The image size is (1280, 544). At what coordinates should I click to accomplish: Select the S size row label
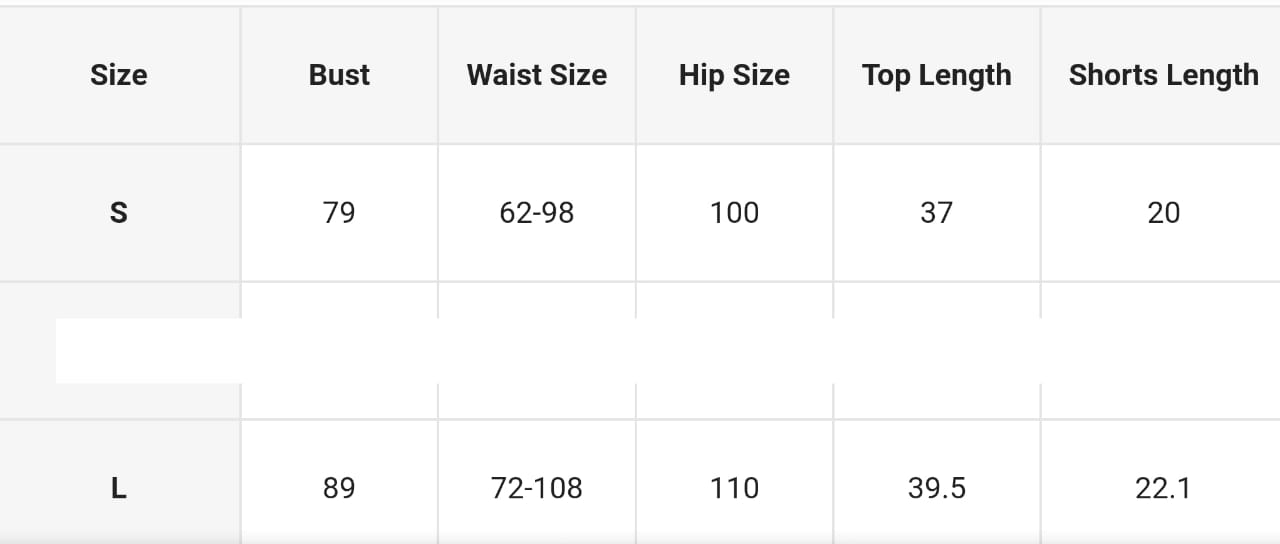click(x=119, y=212)
